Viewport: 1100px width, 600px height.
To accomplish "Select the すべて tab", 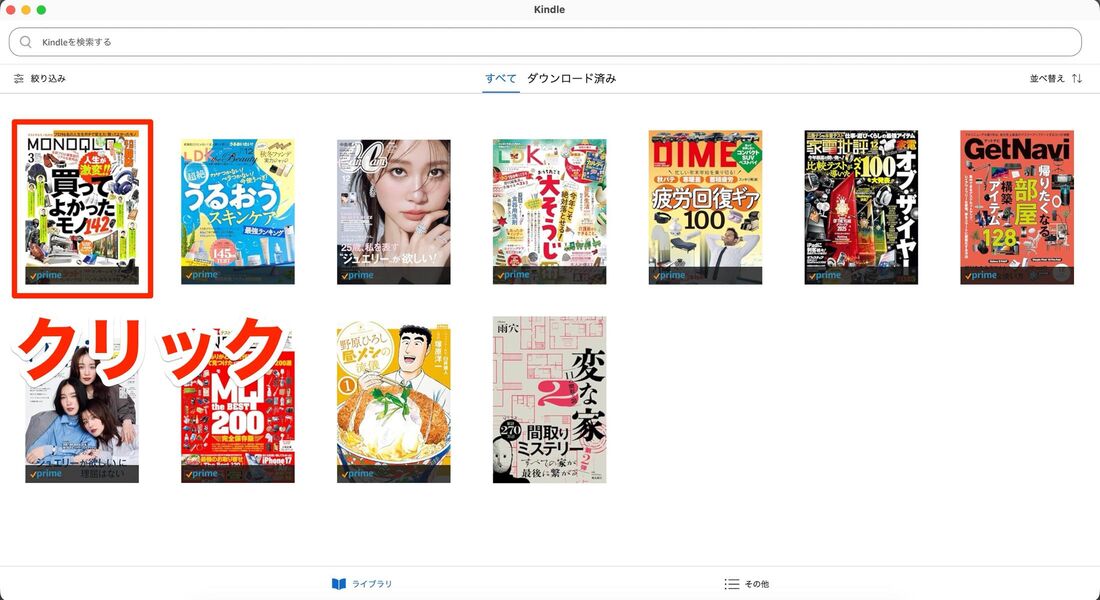I will (501, 77).
